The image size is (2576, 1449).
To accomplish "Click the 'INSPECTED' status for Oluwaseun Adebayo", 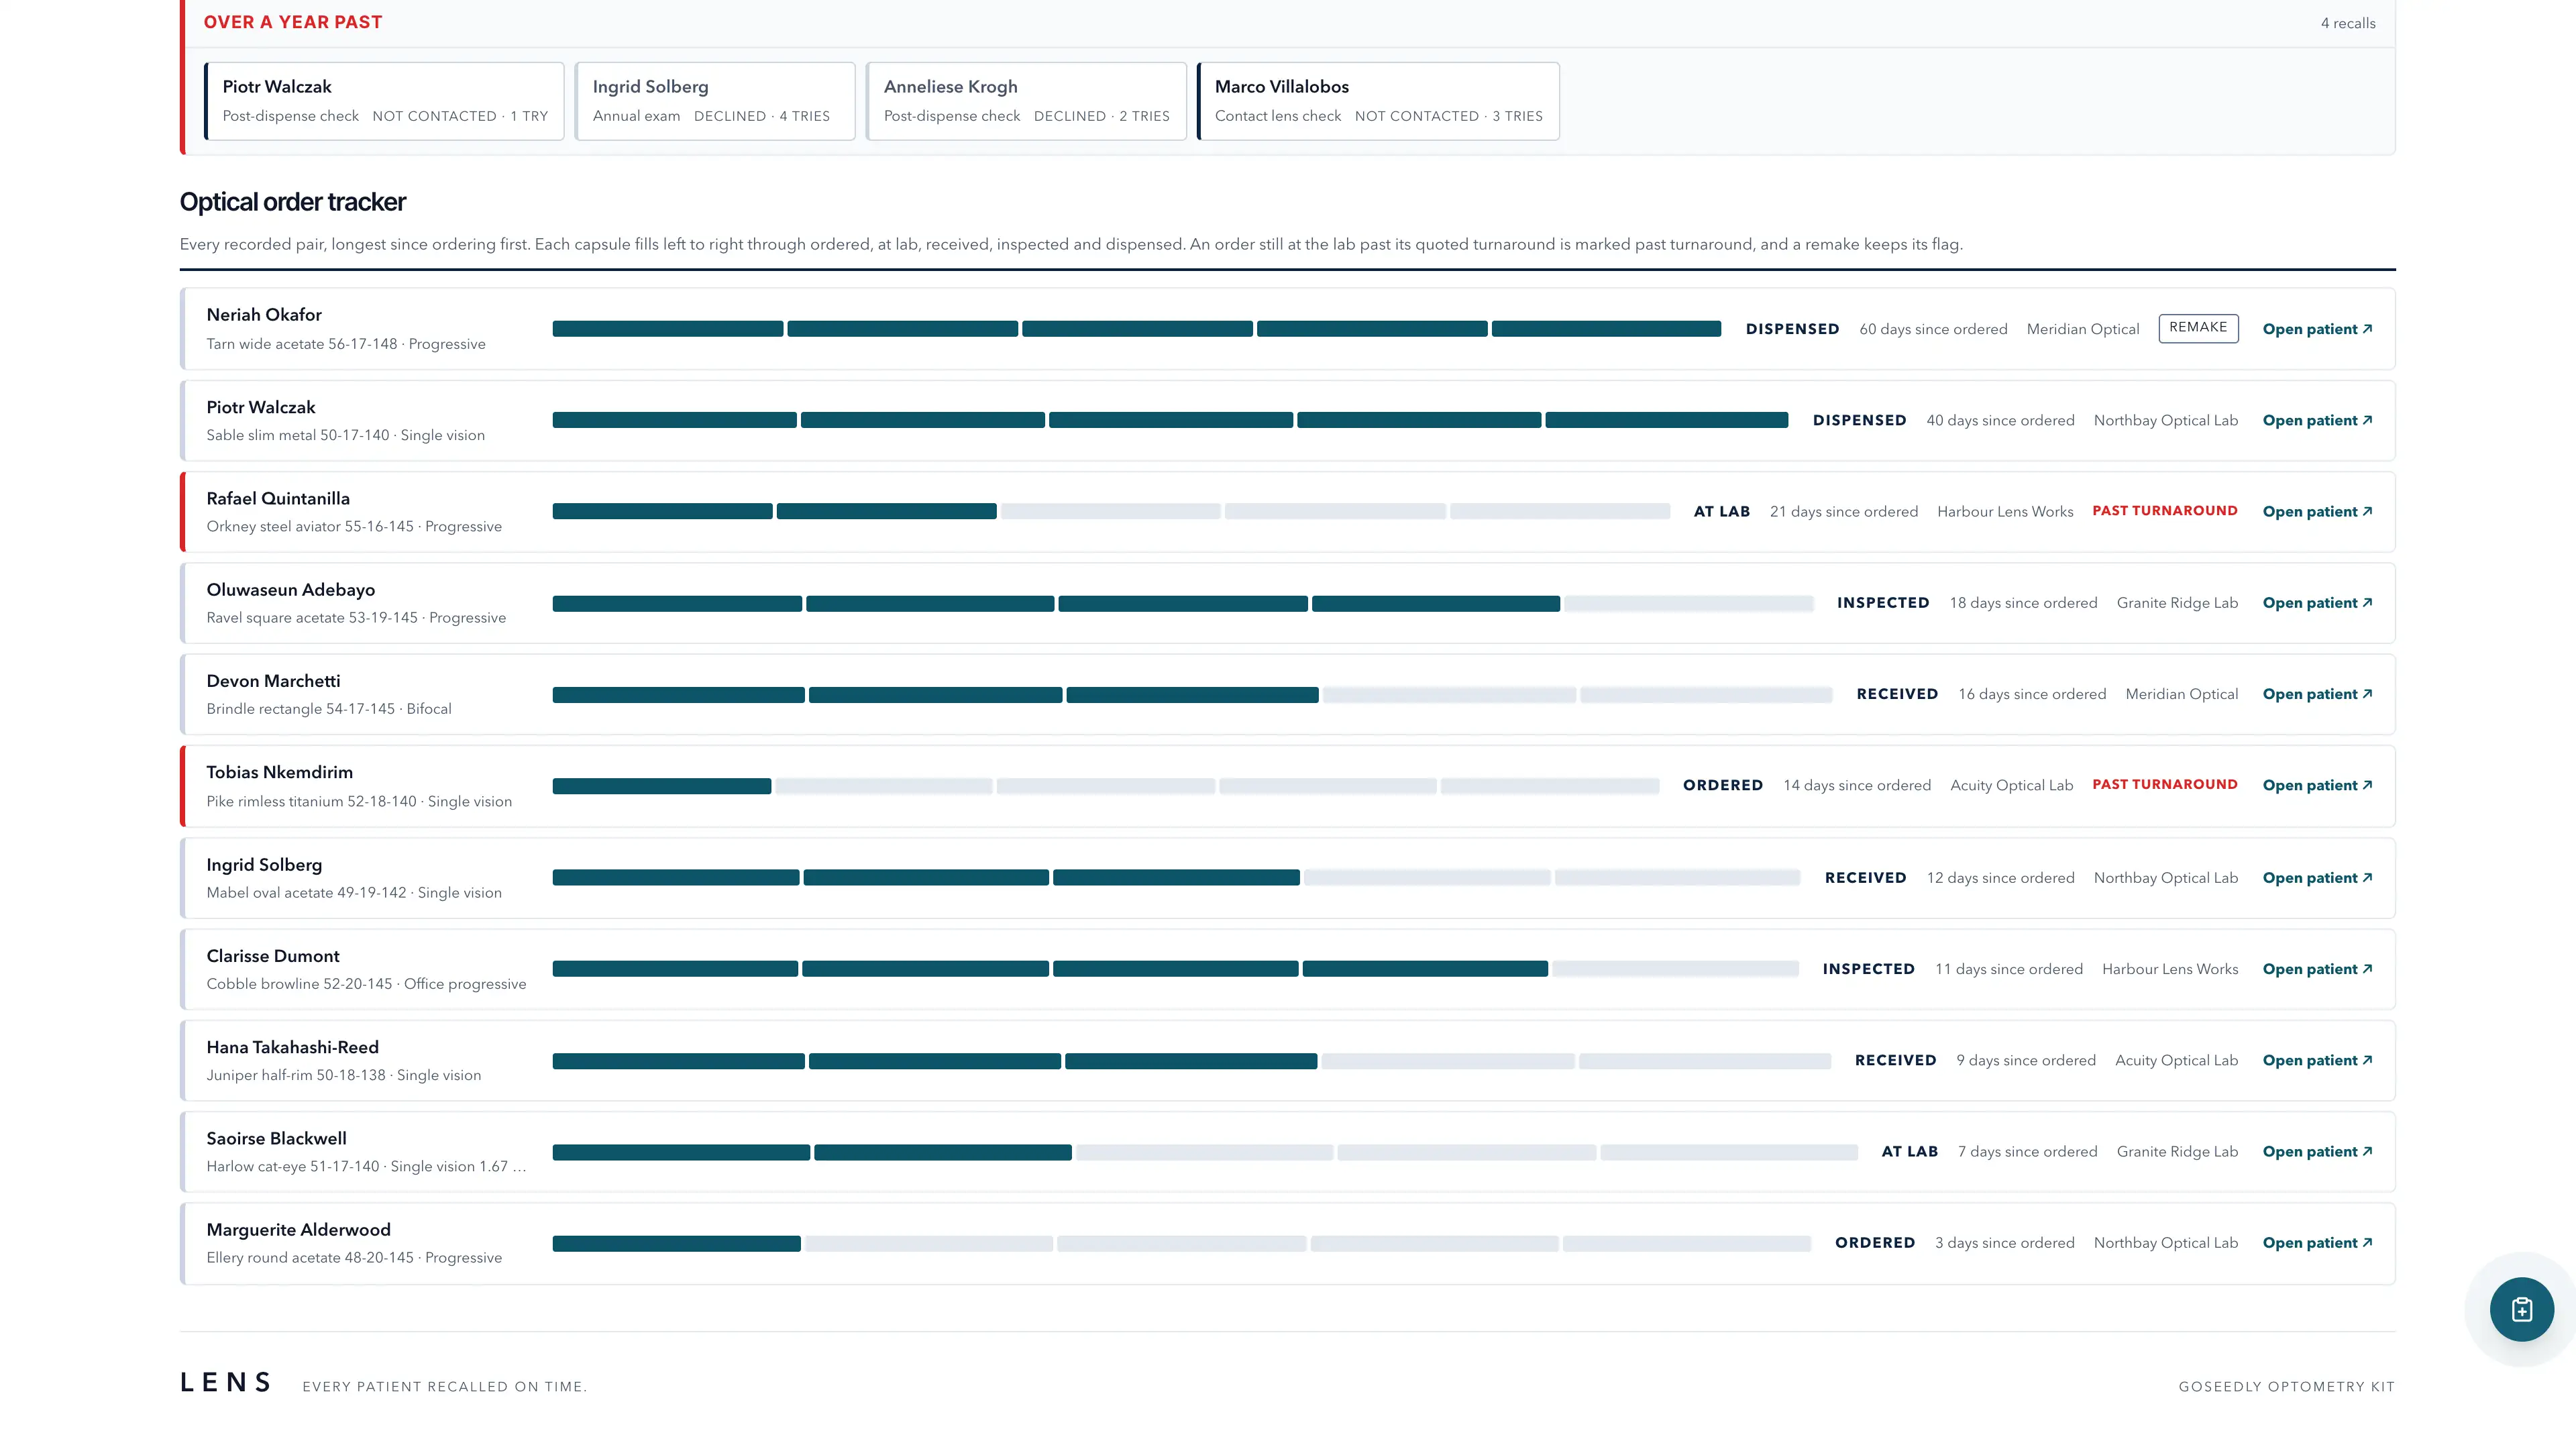I will [x=1883, y=603].
